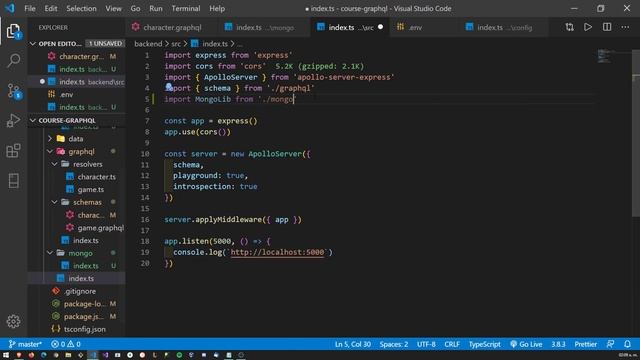Viewport: 640px width, 360px height.
Task: Open the Run menu
Action: click(x=156, y=8)
